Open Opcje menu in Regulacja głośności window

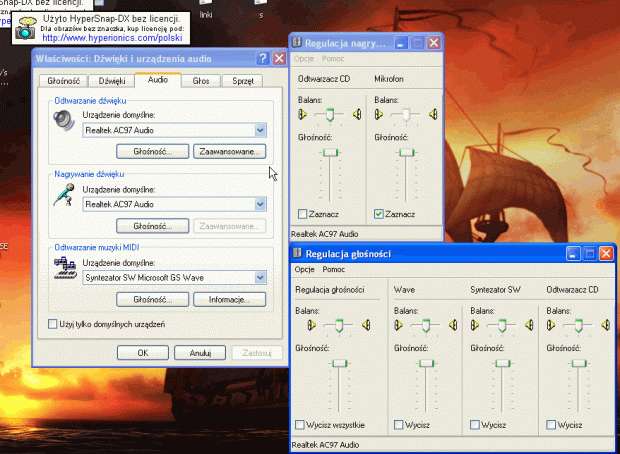click(x=304, y=270)
